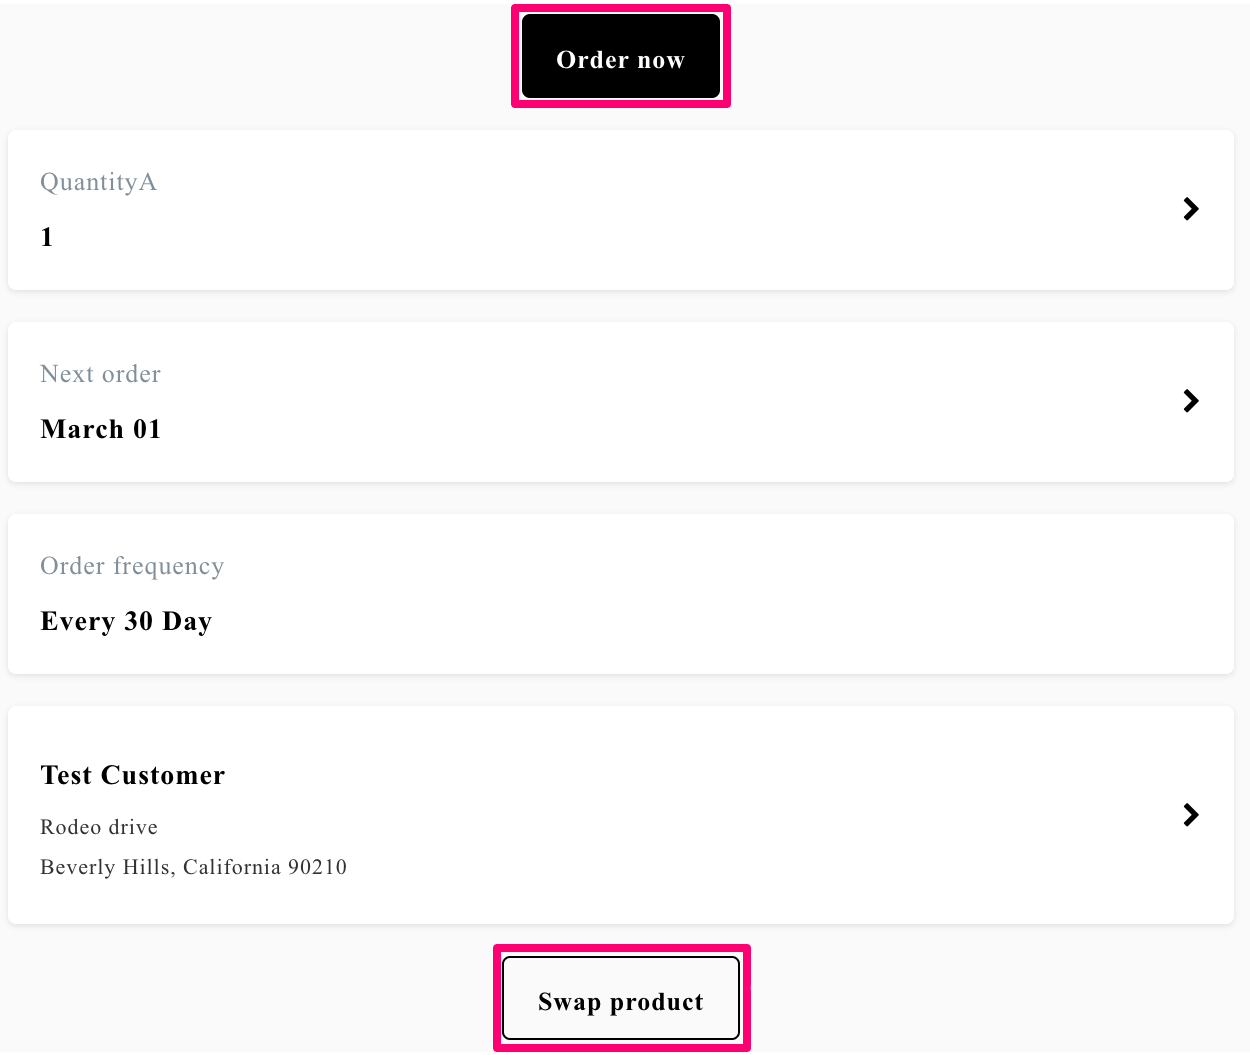Select the Rodeo drive address line
The height and width of the screenshot is (1055, 1250).
click(99, 827)
